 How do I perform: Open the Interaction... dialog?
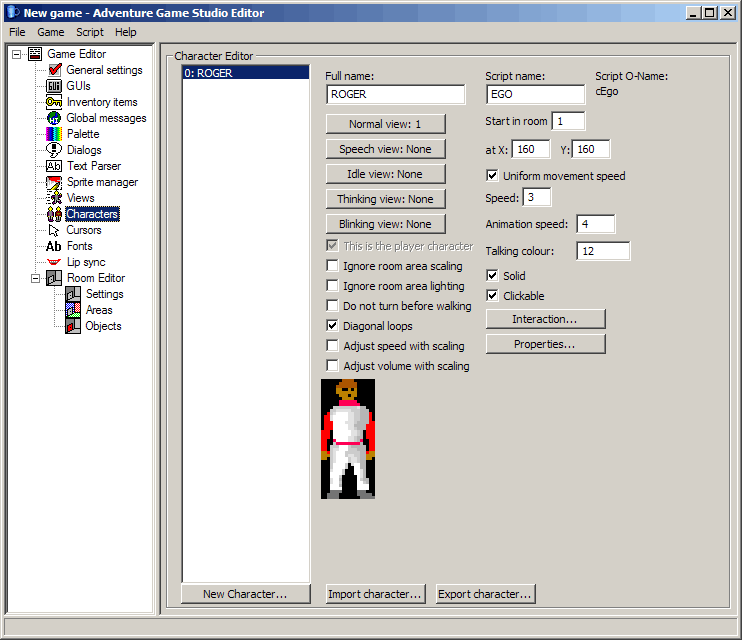(x=546, y=319)
